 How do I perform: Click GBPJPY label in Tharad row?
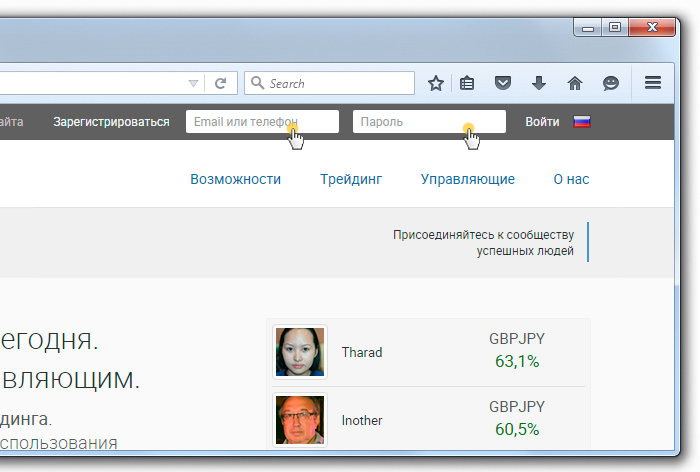pos(517,338)
